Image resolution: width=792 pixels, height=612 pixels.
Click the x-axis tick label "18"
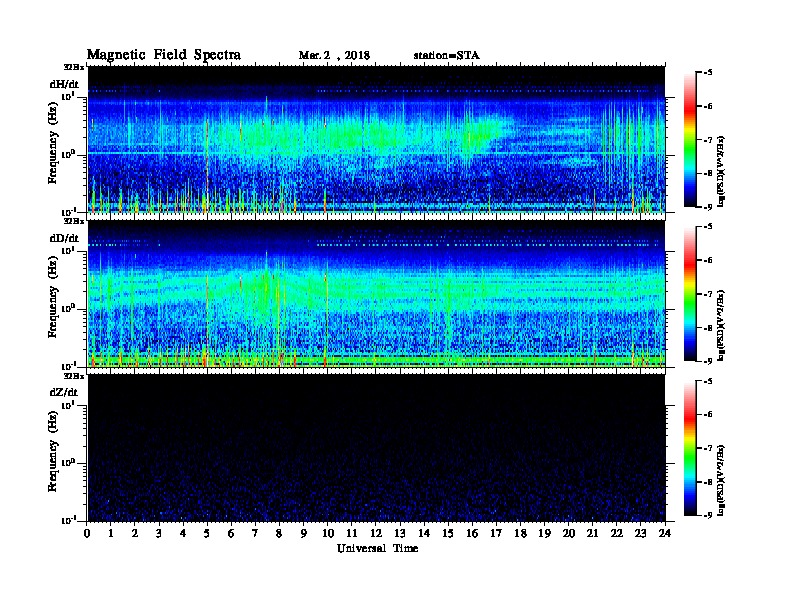pyautogui.click(x=520, y=533)
